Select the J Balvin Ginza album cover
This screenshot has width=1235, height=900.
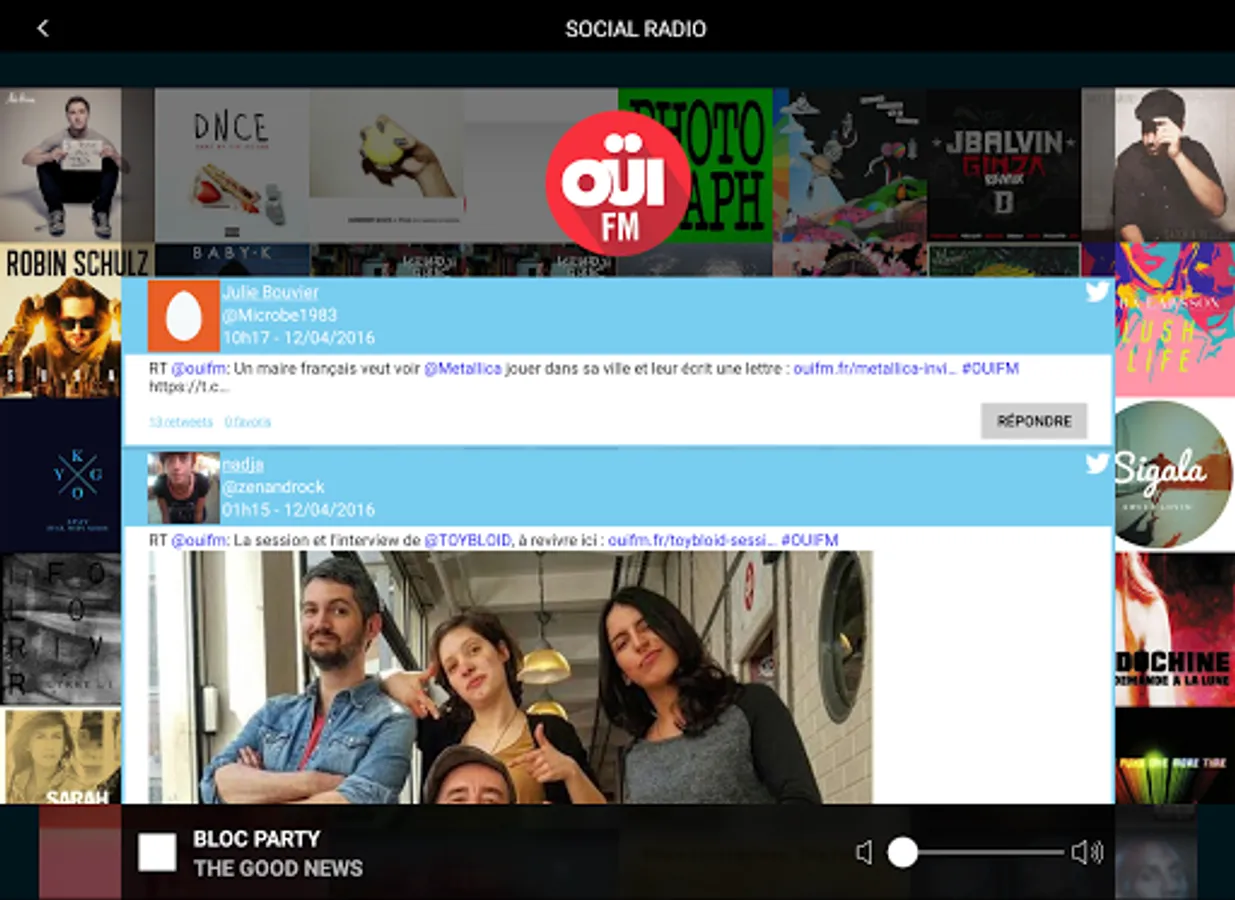click(1004, 165)
